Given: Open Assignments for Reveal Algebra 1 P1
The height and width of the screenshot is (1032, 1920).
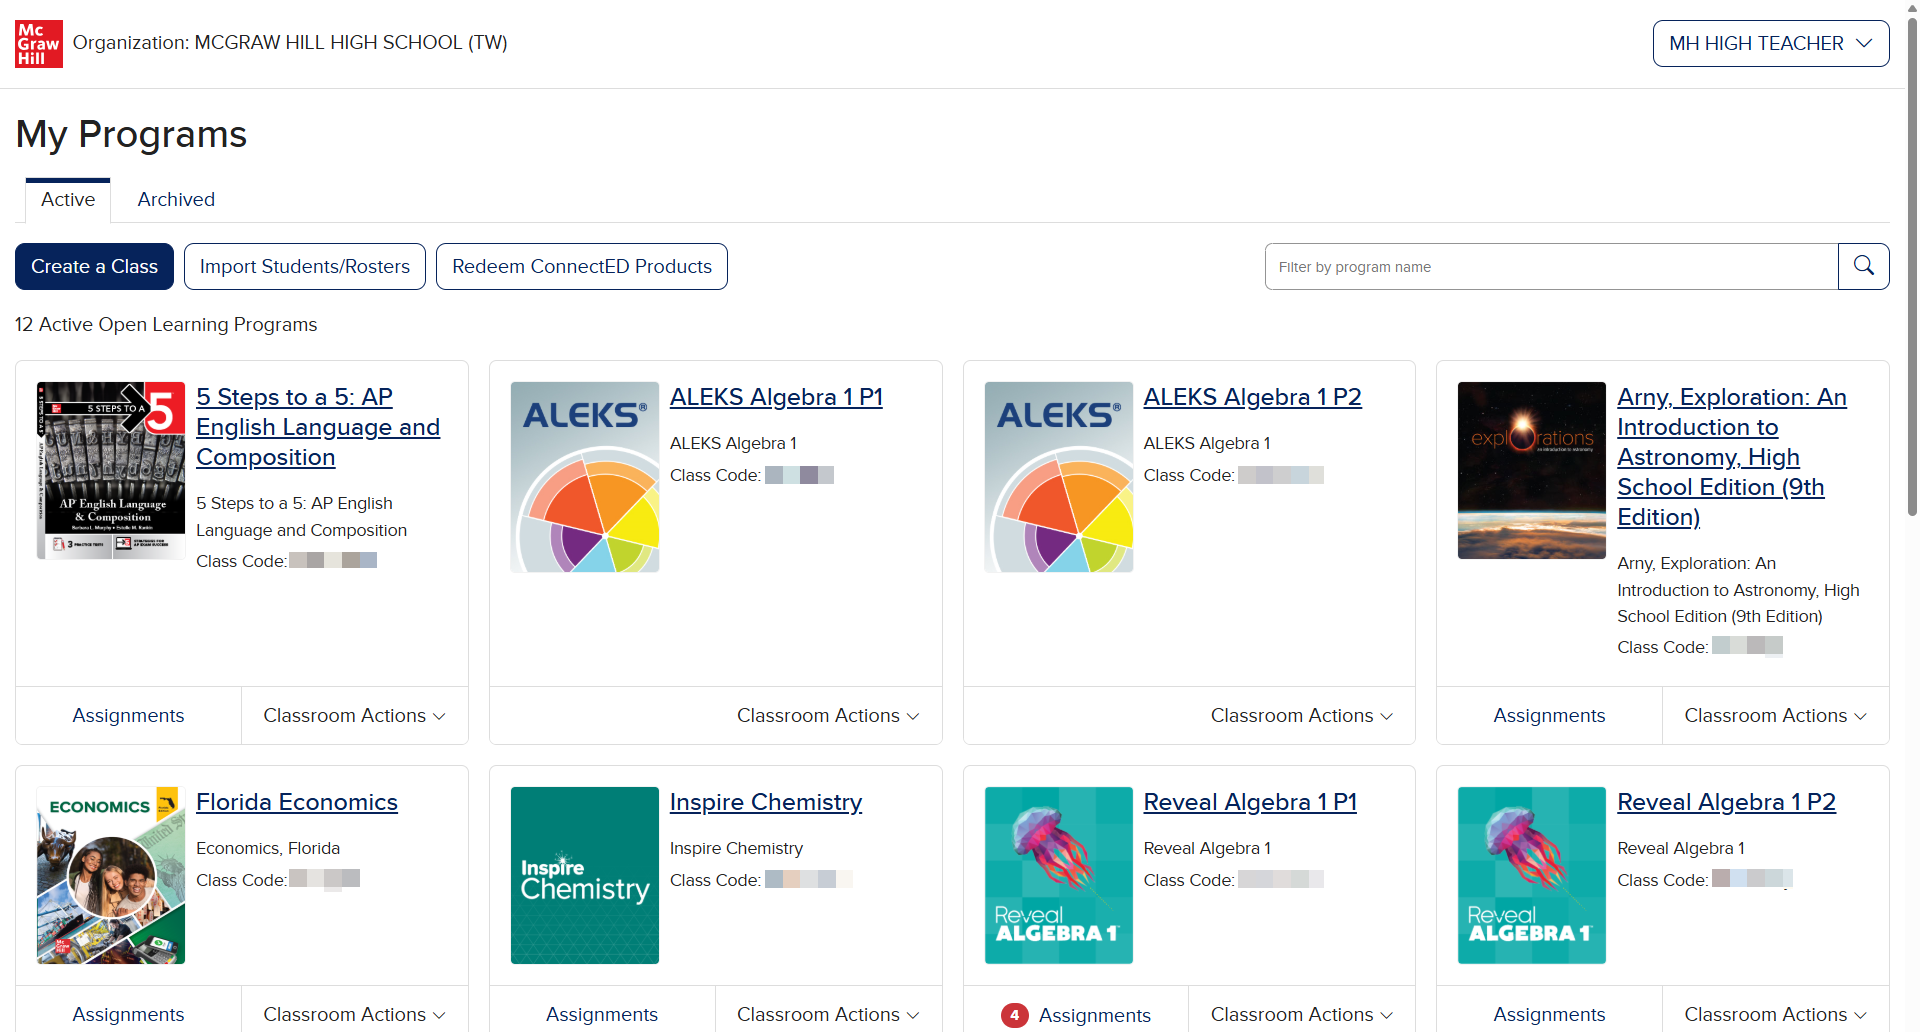Looking at the screenshot, I should click(1094, 1015).
